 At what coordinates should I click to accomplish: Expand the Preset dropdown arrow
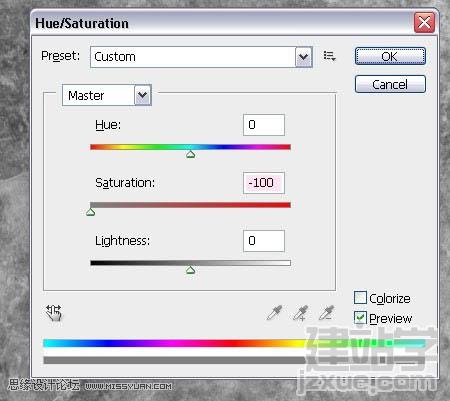304,57
